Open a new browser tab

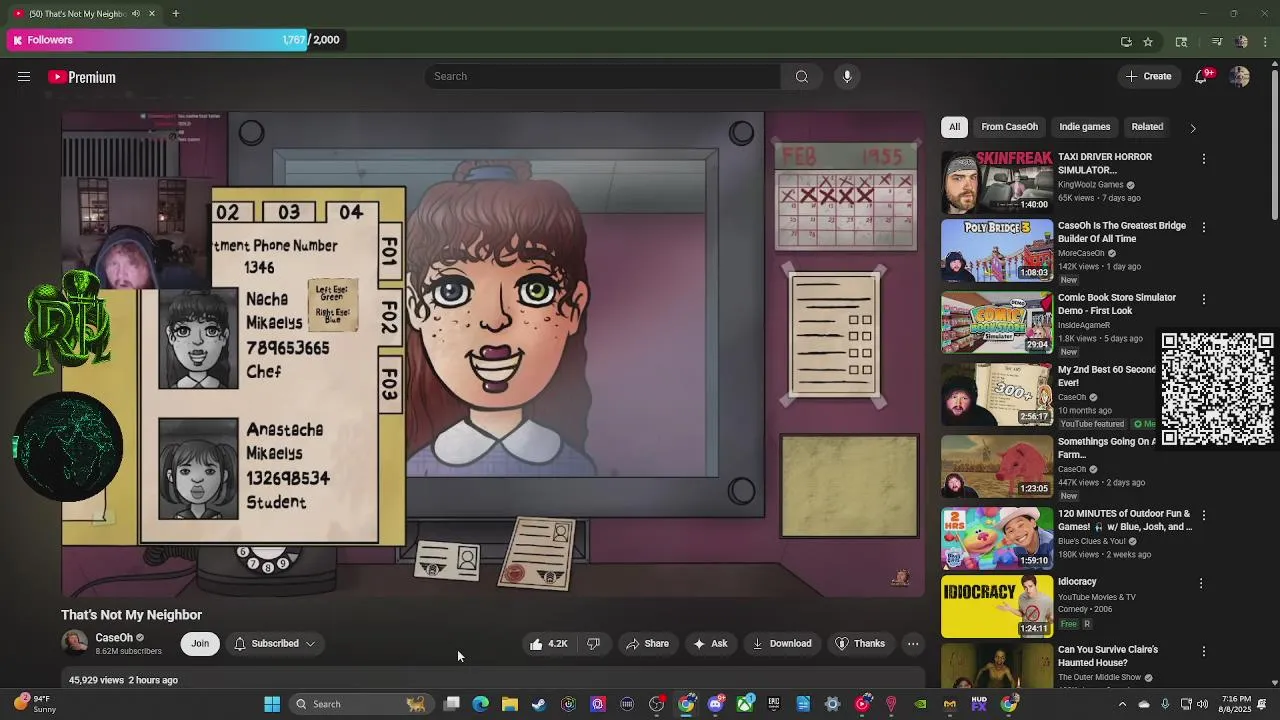click(x=175, y=13)
